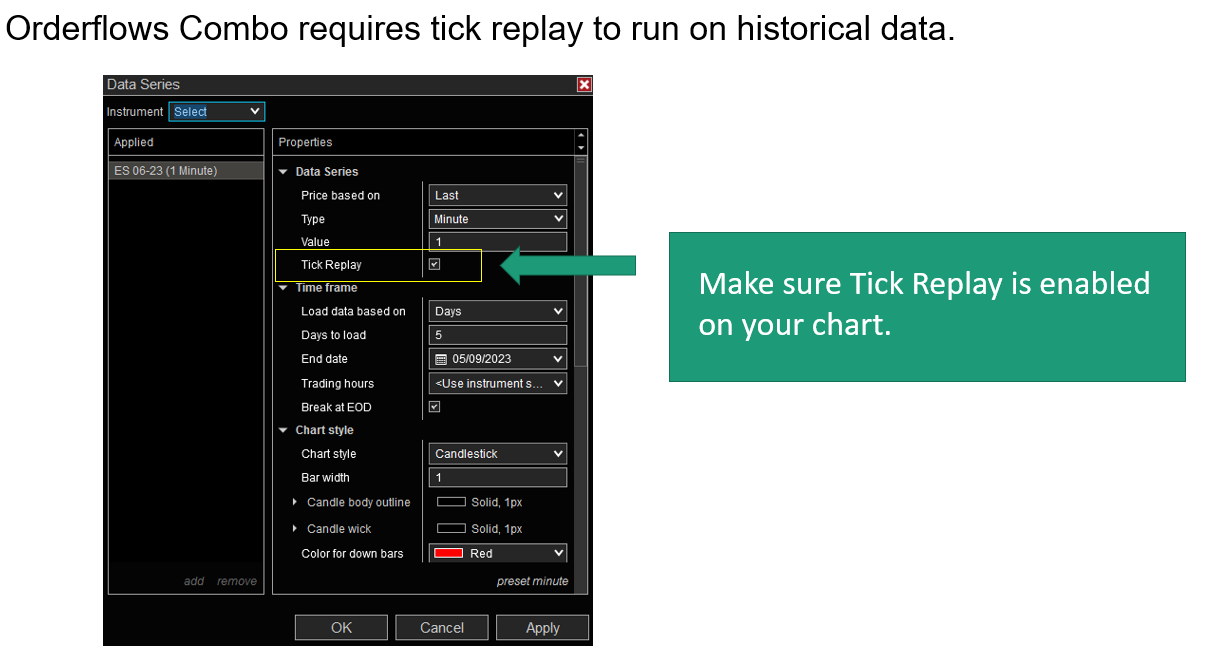
Task: Close the Data Series dialog
Action: click(584, 85)
